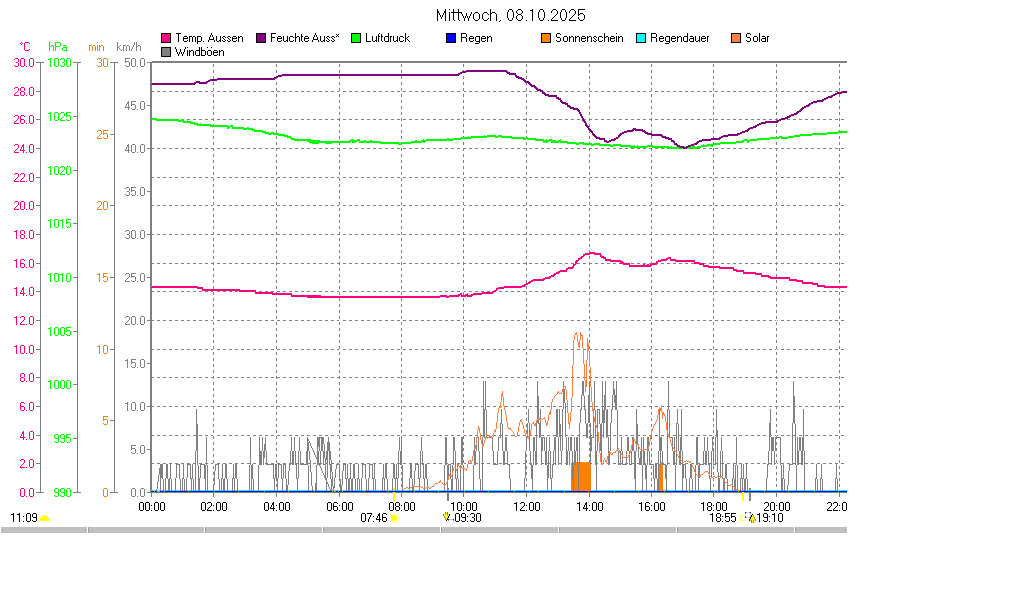Click the cyan Regendauer legend square
1024x608 pixels.
click(641, 38)
